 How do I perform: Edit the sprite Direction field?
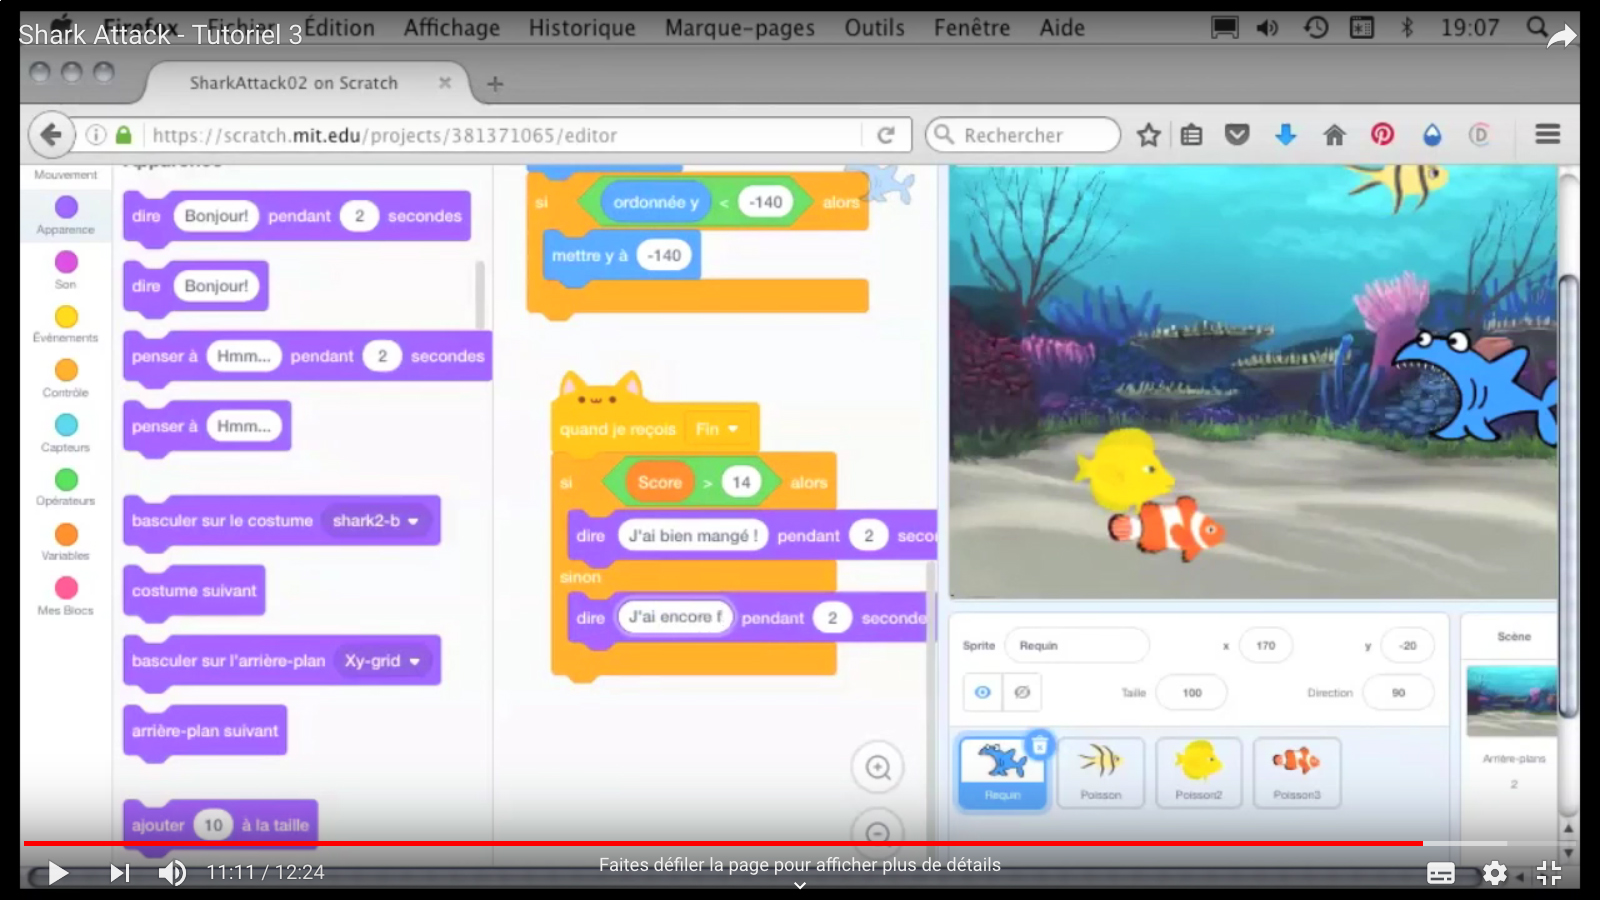click(1397, 693)
